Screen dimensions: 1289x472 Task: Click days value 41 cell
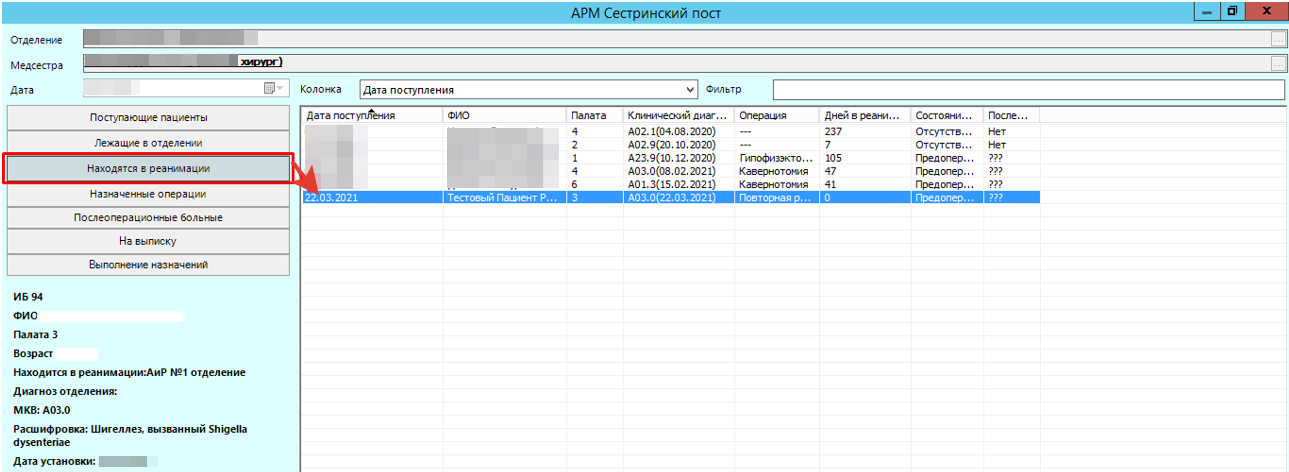pyautogui.click(x=865, y=184)
